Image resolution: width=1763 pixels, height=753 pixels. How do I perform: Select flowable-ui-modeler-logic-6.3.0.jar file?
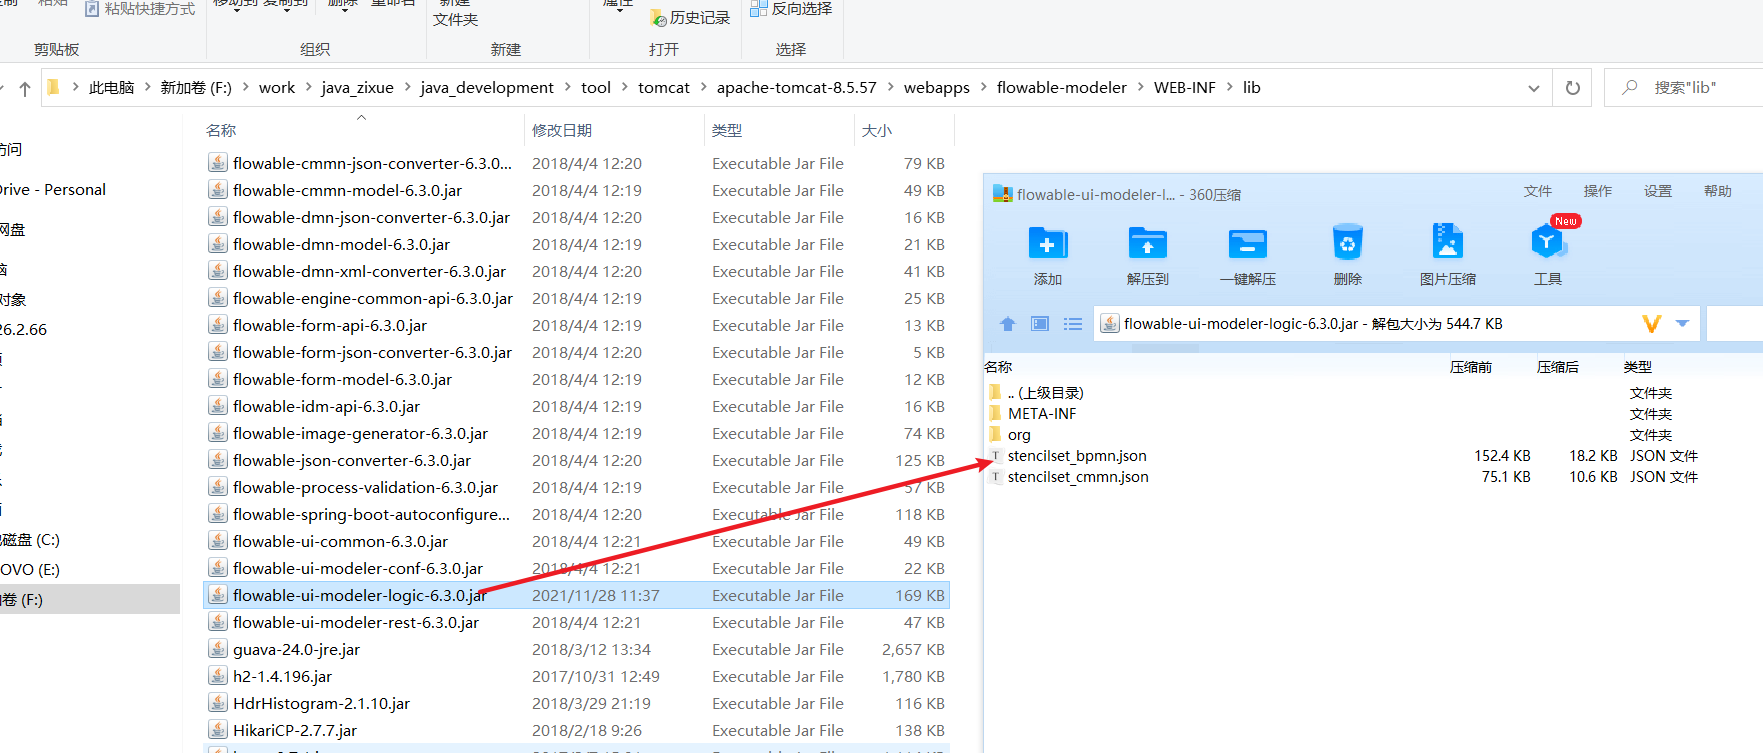click(x=576, y=596)
